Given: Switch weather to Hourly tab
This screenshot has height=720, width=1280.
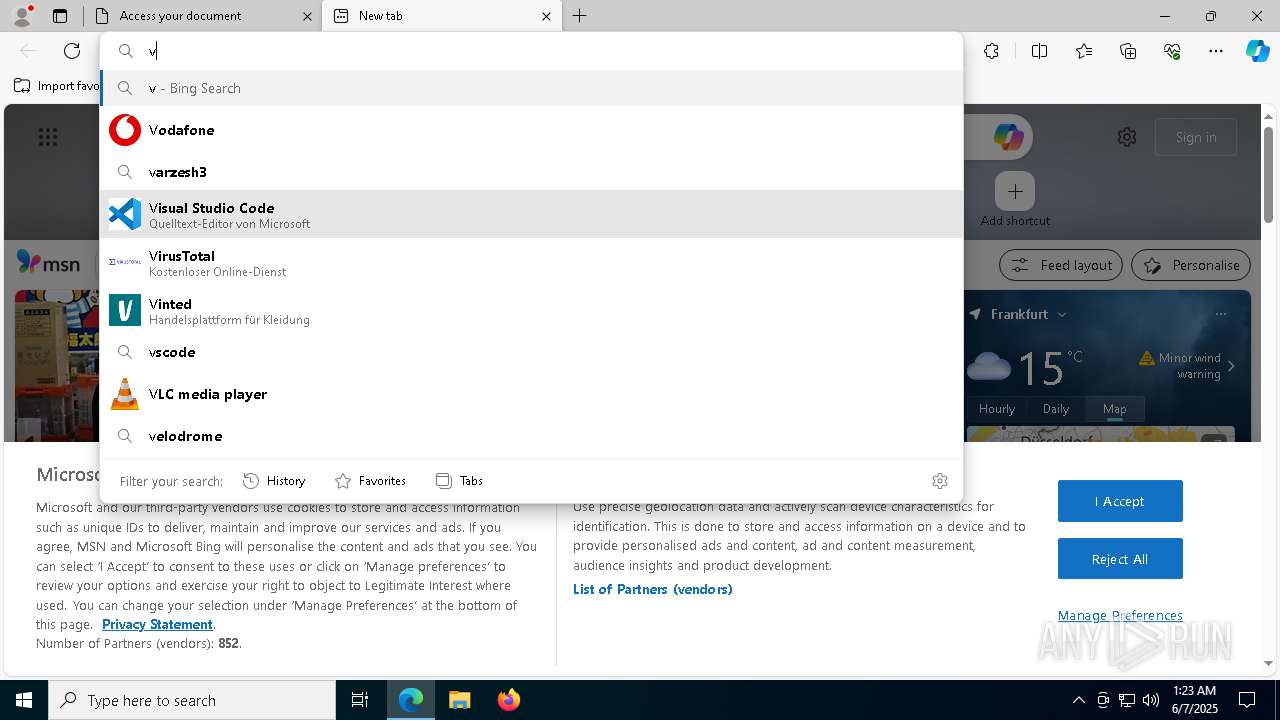Looking at the screenshot, I should (x=997, y=408).
